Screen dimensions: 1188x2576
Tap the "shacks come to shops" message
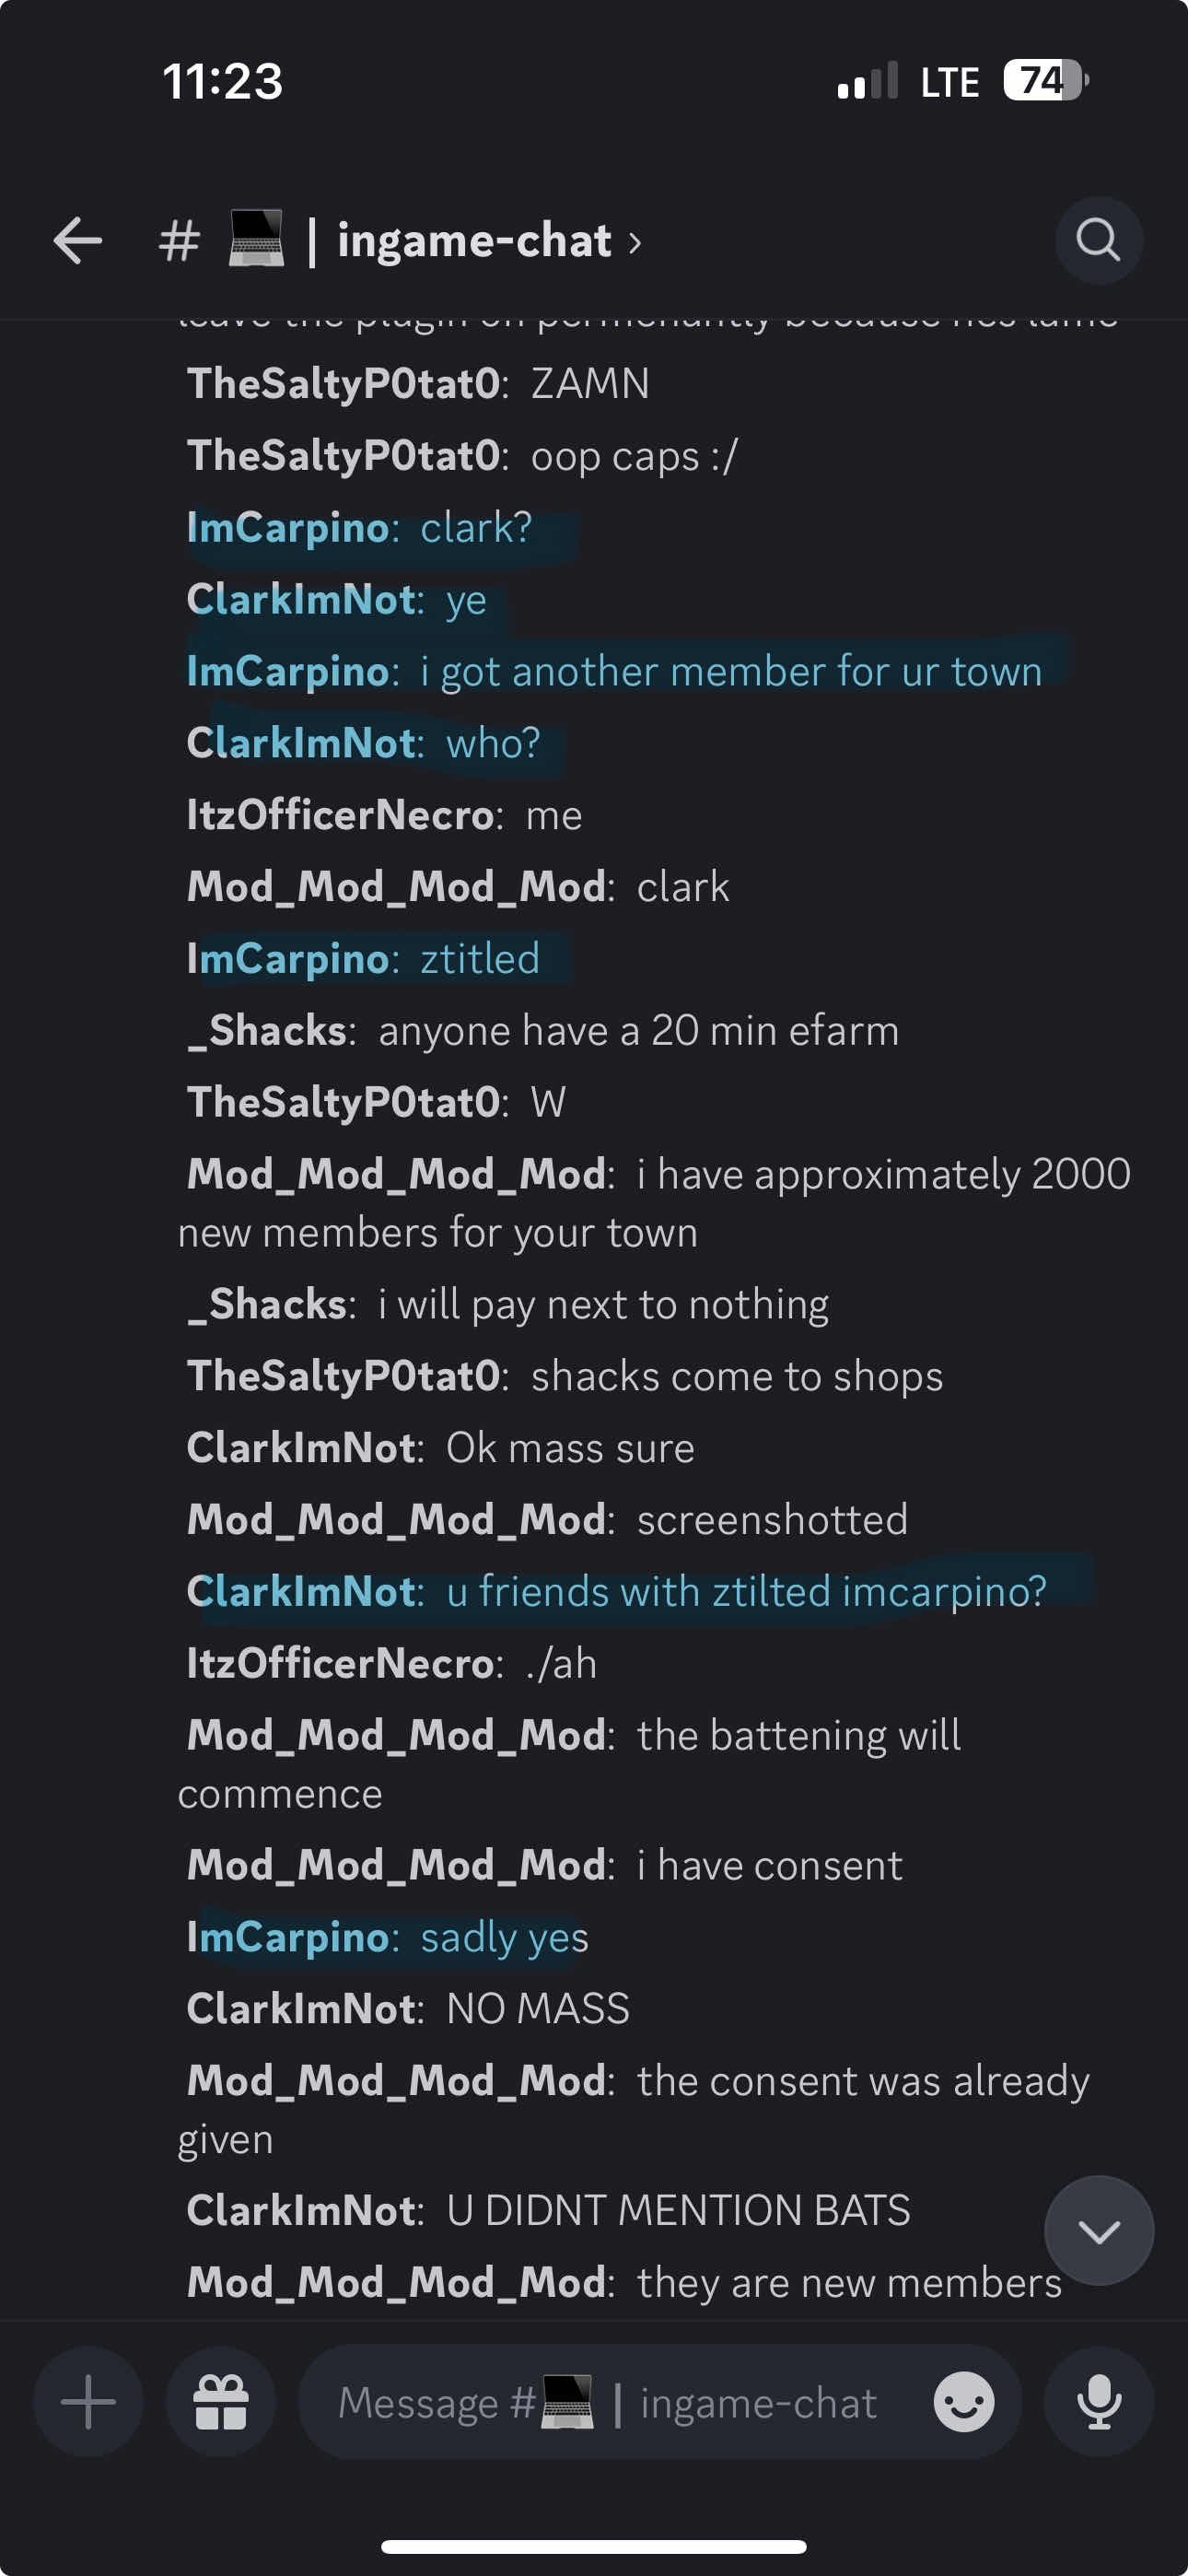(x=736, y=1376)
